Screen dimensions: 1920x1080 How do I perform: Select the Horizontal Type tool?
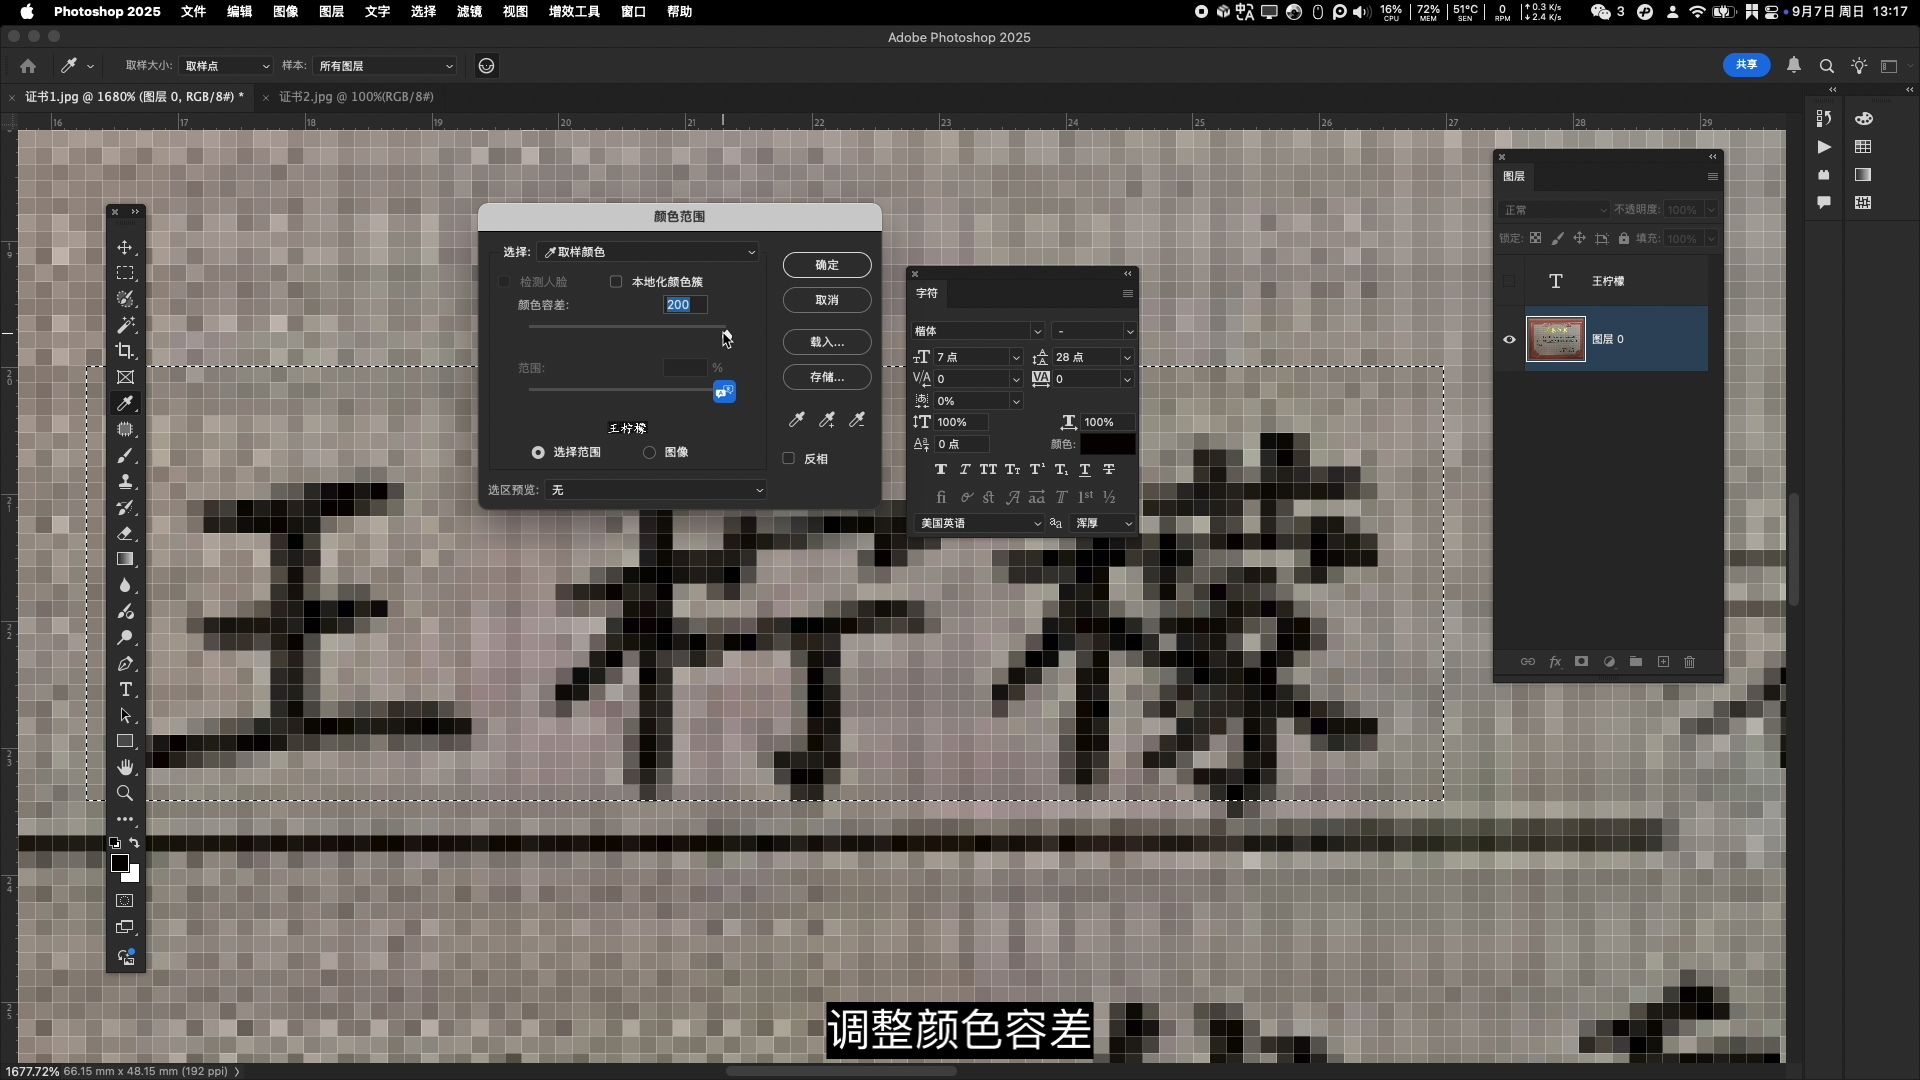(x=125, y=689)
